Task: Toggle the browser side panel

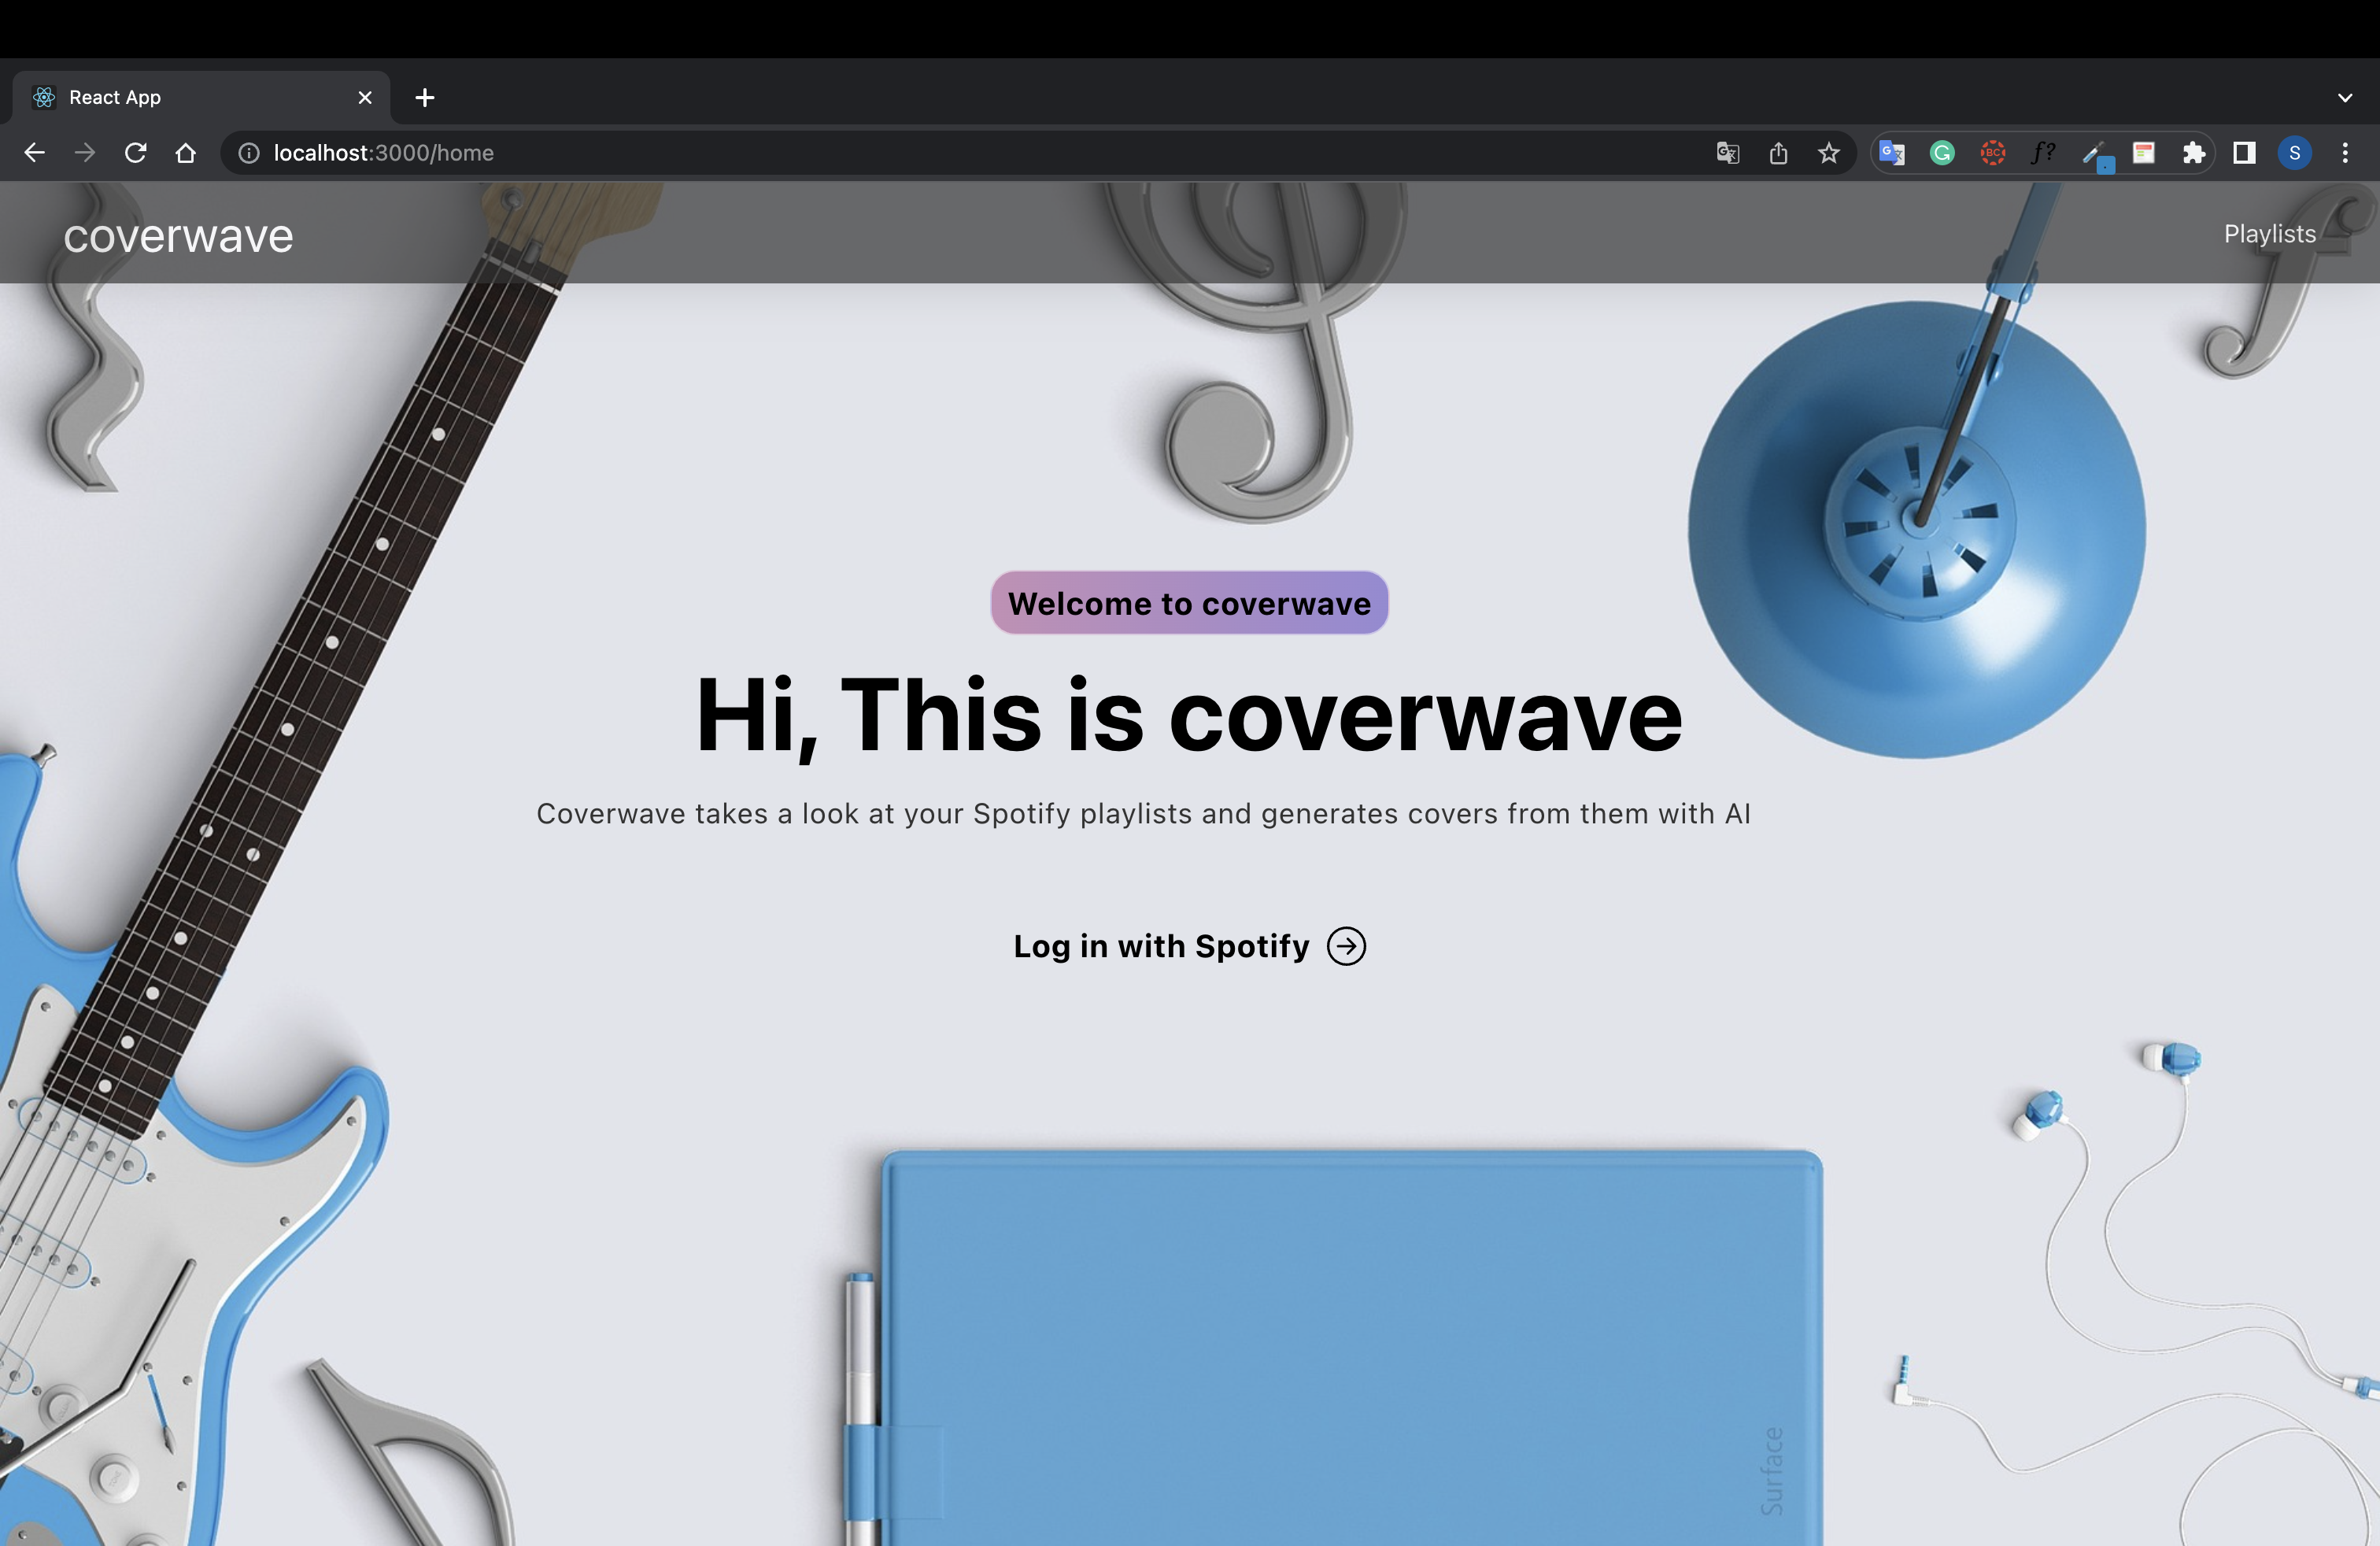Action: [x=2244, y=153]
